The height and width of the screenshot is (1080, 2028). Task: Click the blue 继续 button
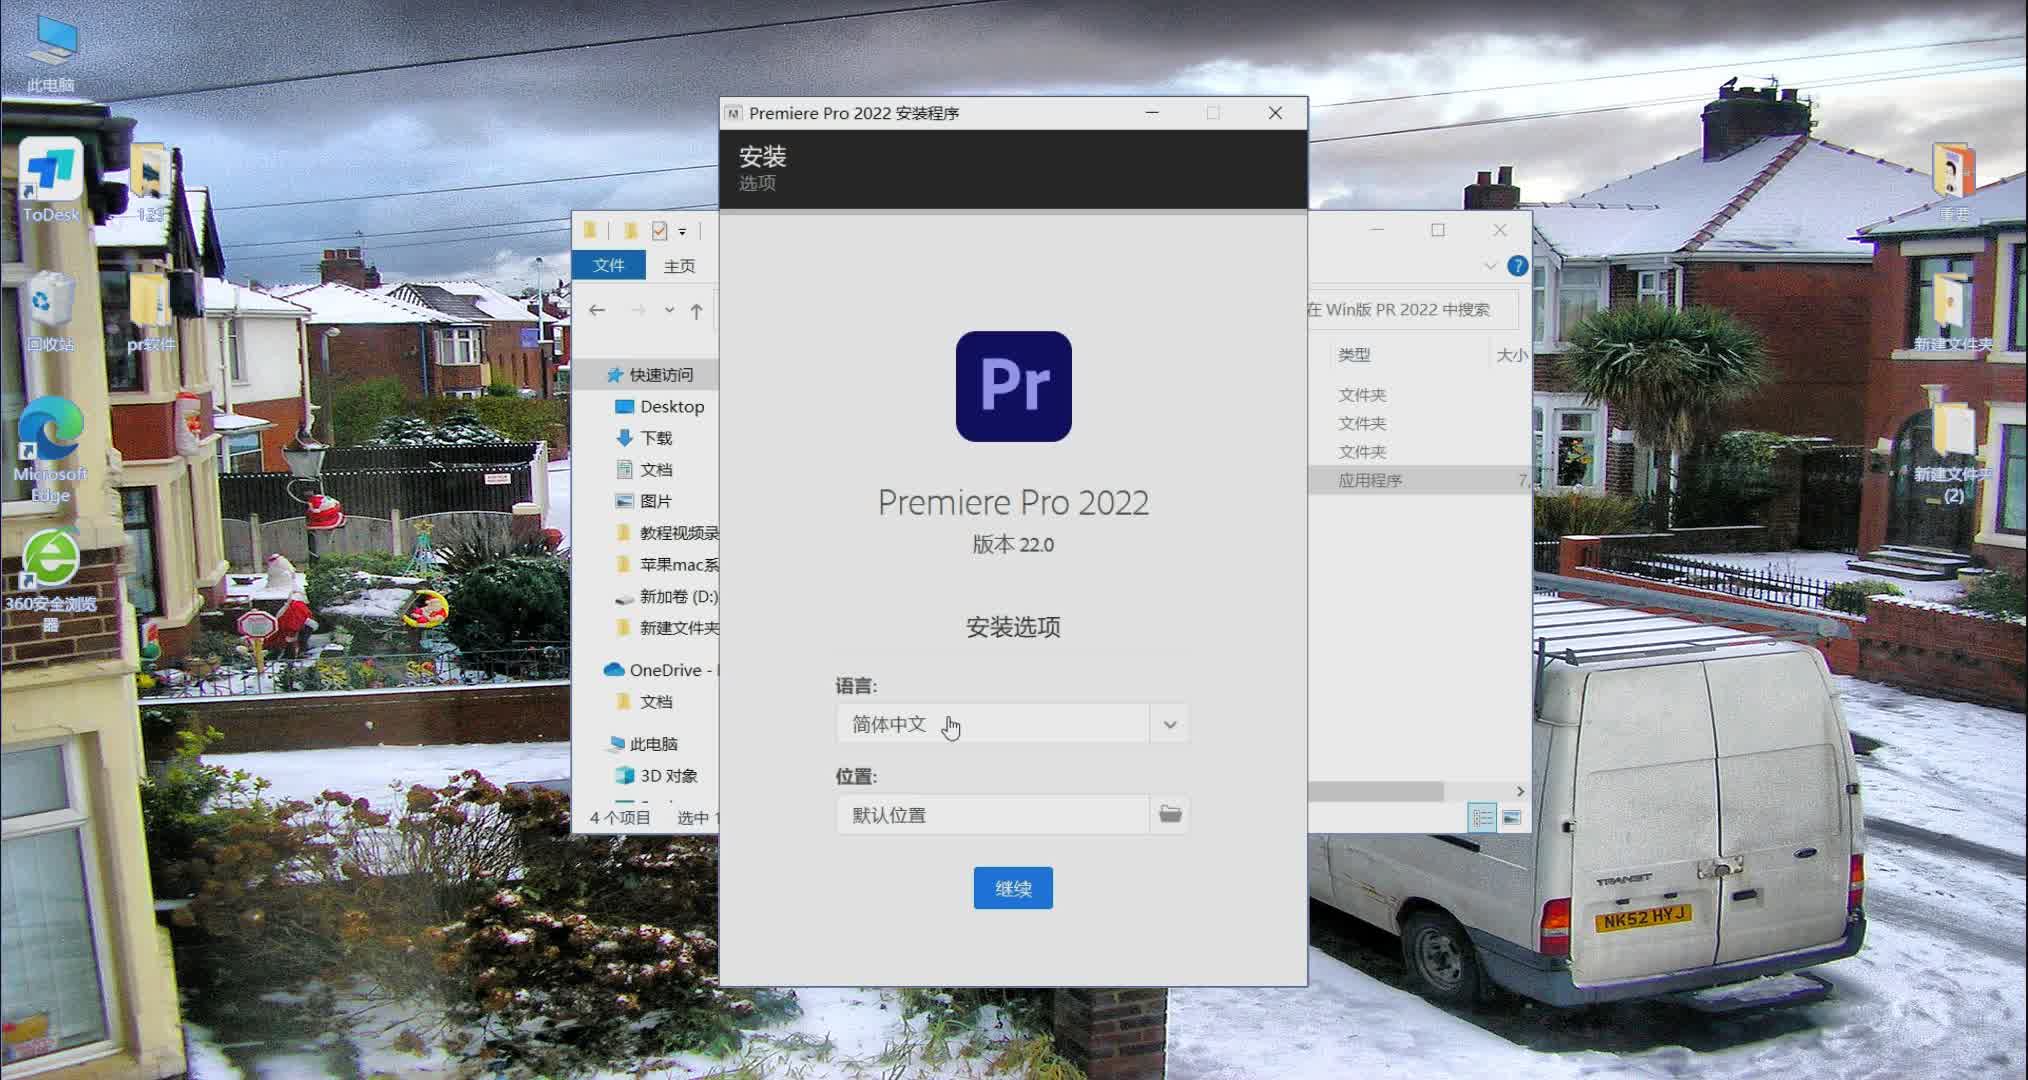point(1013,888)
